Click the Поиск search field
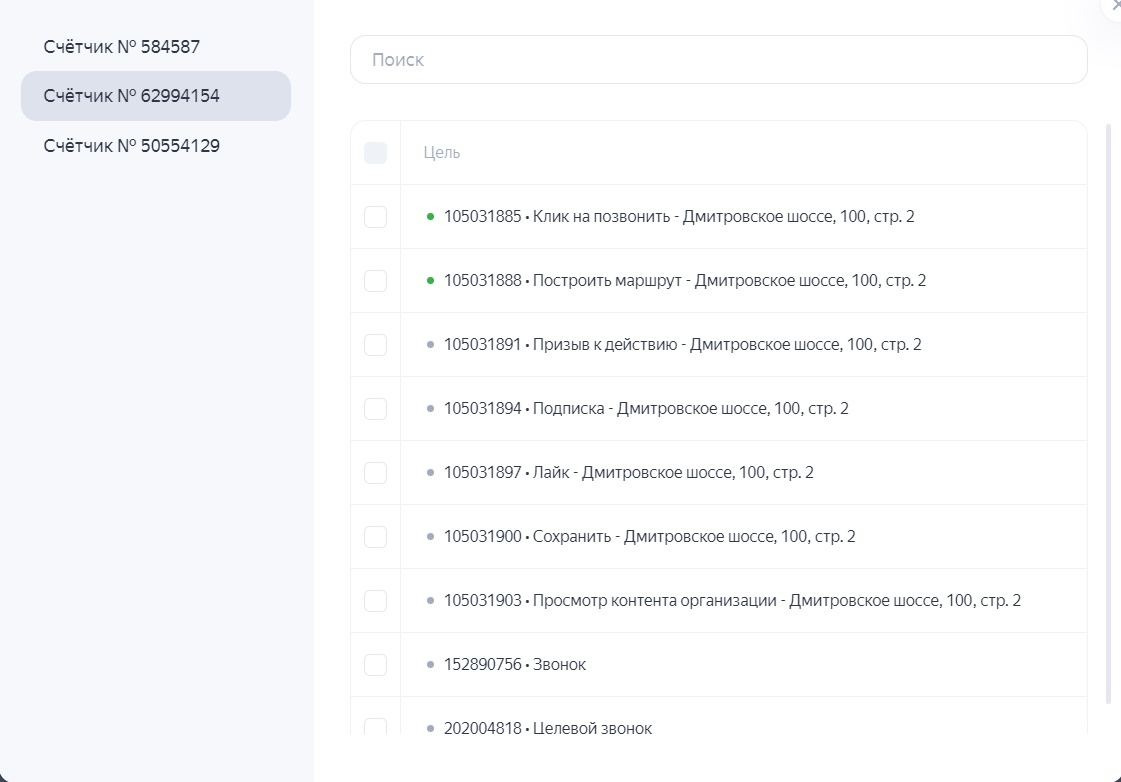The height and width of the screenshot is (782, 1121). pyautogui.click(x=718, y=59)
